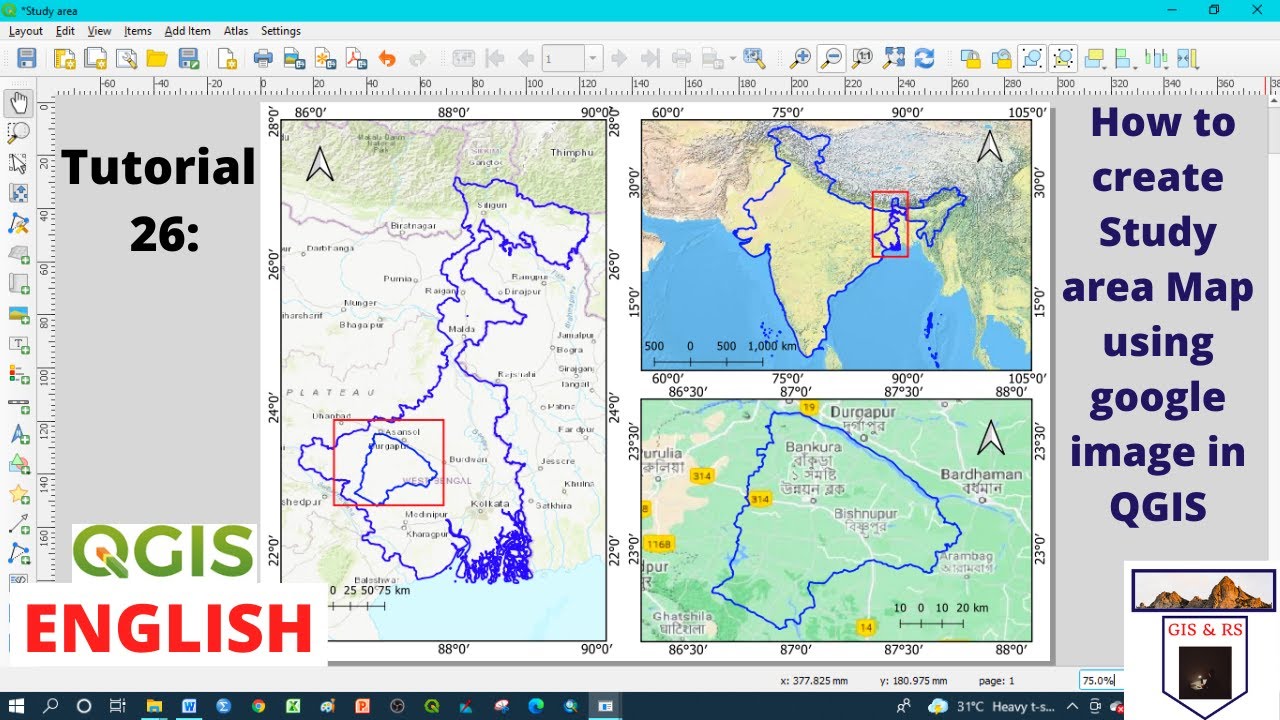
Task: Select the Pan Layout hand tool
Action: click(18, 101)
